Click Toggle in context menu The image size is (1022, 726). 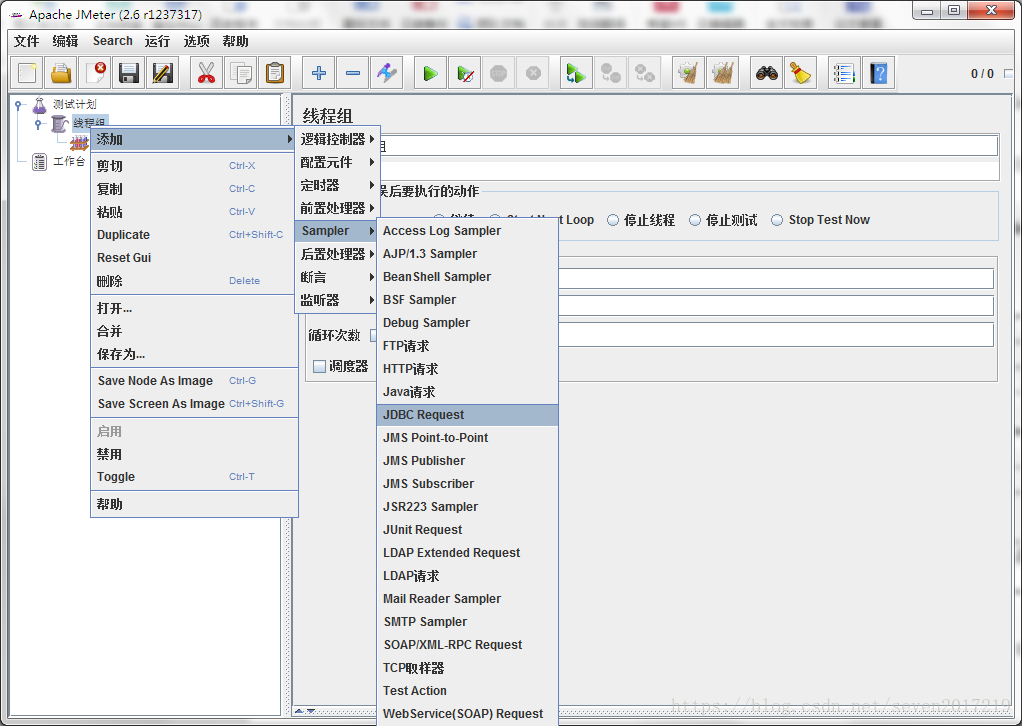coord(194,477)
